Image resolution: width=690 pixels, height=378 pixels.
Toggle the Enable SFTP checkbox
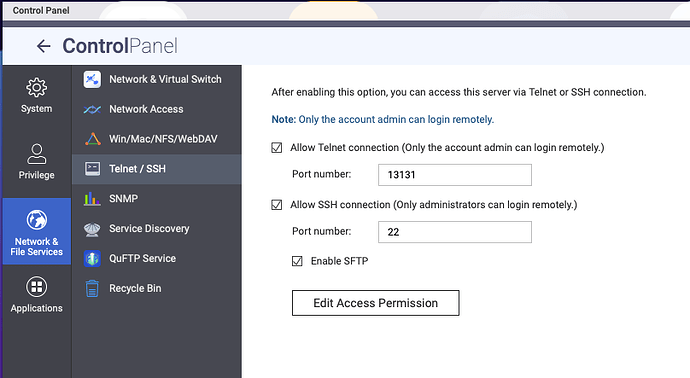[x=297, y=261]
